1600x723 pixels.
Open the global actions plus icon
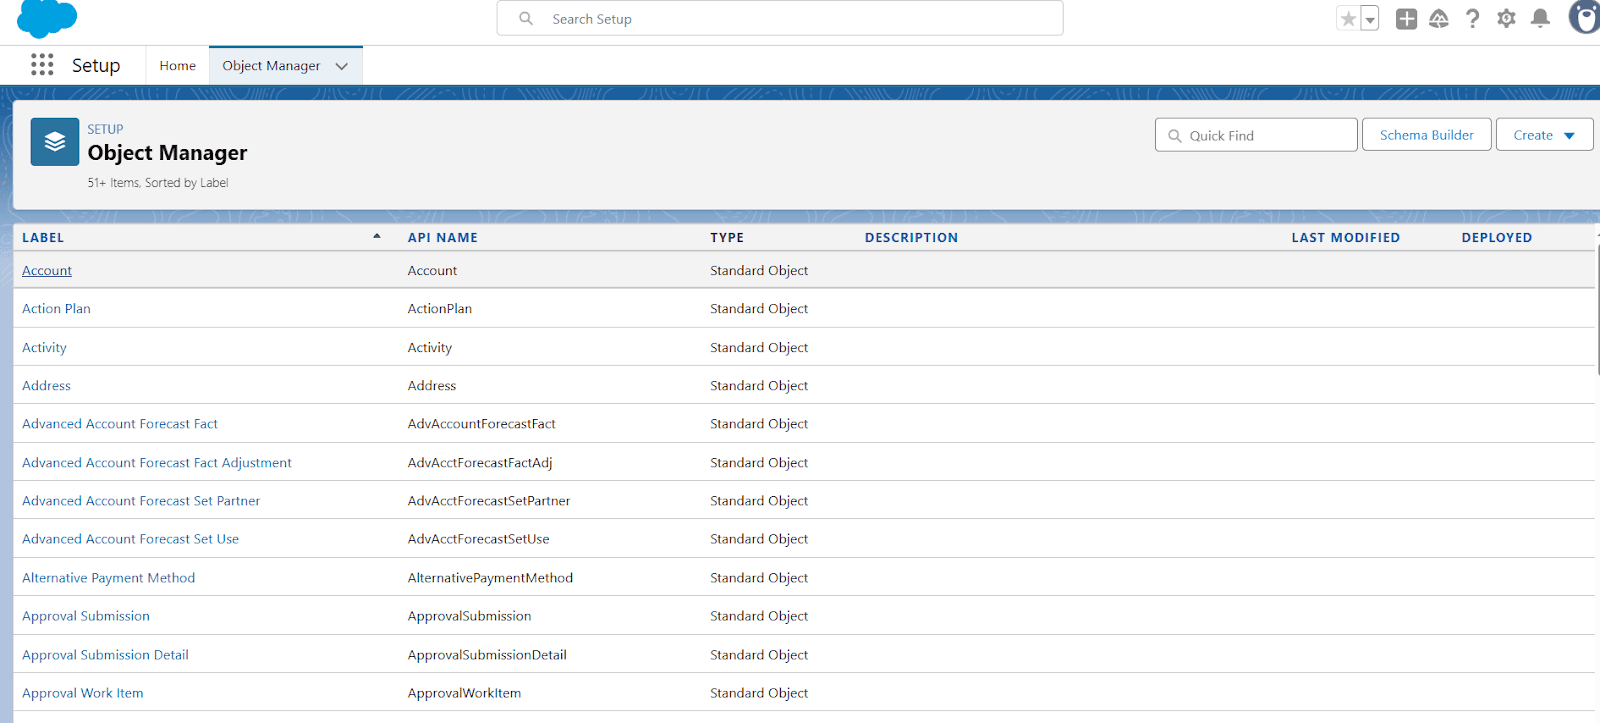[1406, 19]
